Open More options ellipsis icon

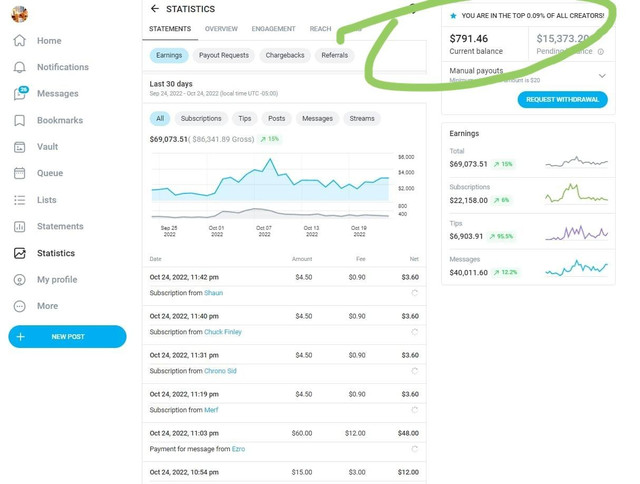(20, 306)
